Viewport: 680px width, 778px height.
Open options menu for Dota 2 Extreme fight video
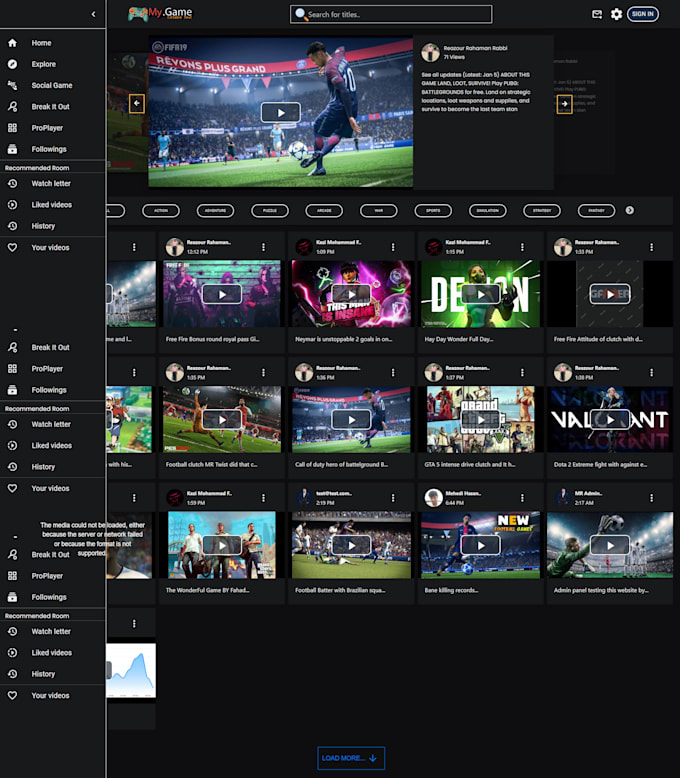(x=652, y=373)
